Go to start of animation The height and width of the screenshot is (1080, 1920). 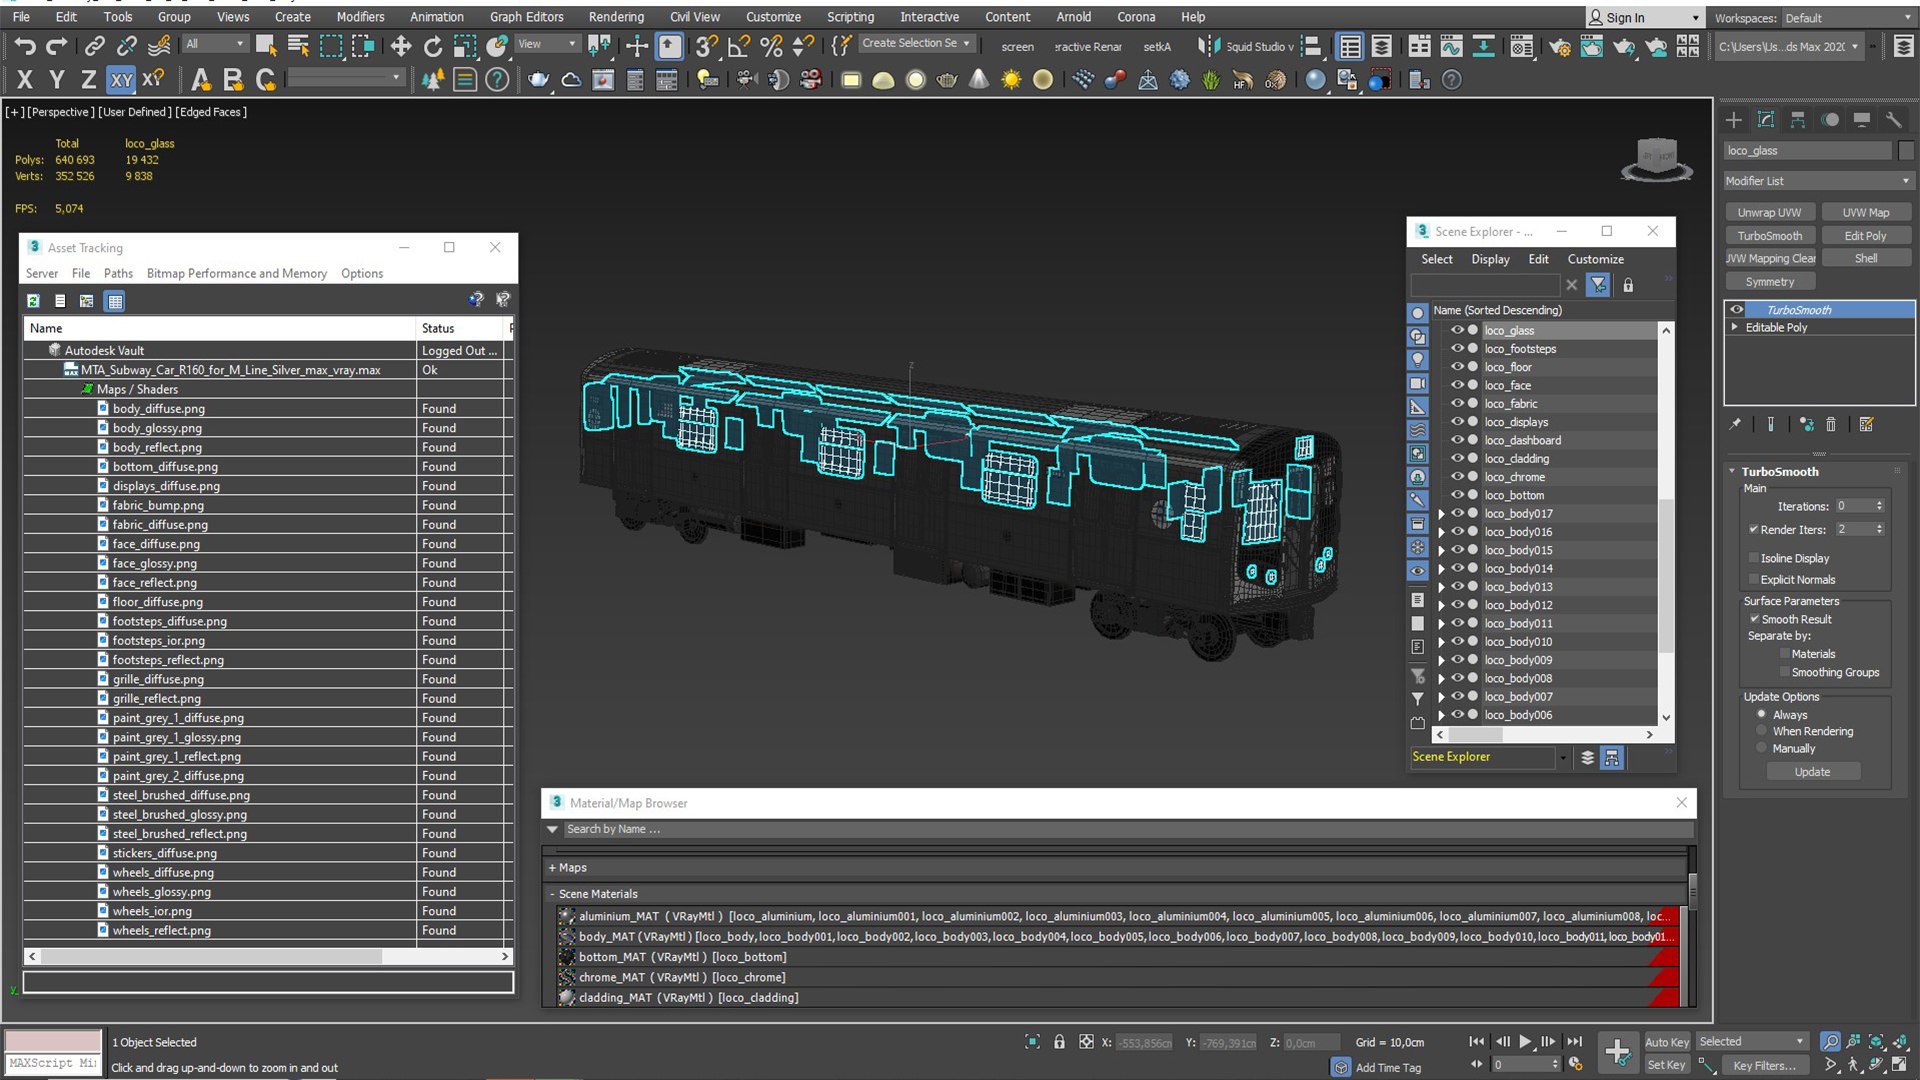1476,1042
